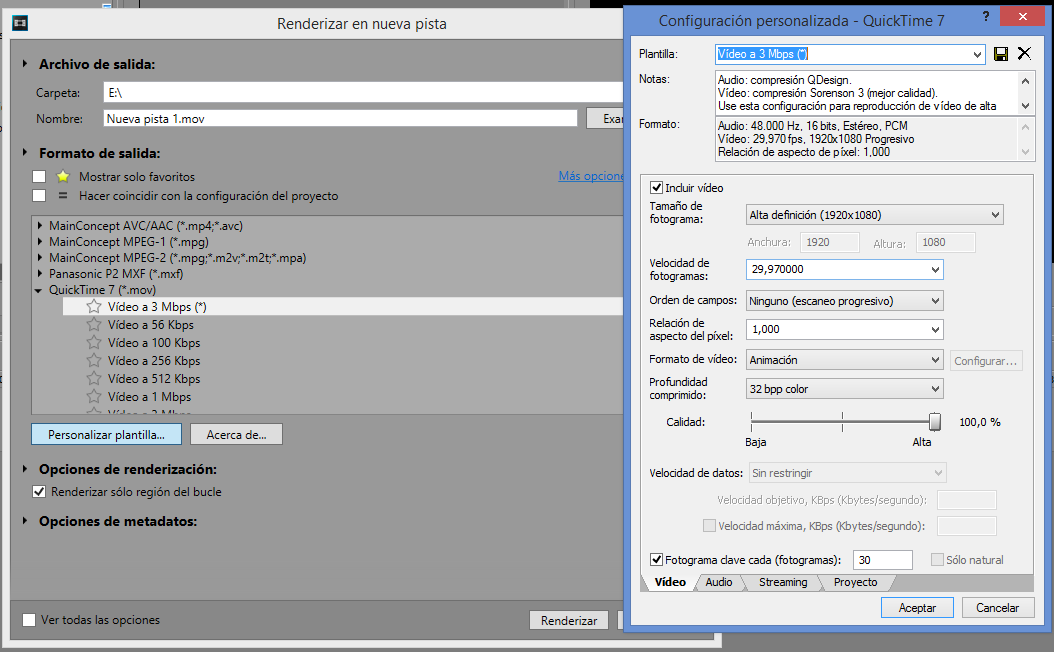
Task: Click favorite star next to Vídeo a 56 Kbps
Action: [x=94, y=325]
